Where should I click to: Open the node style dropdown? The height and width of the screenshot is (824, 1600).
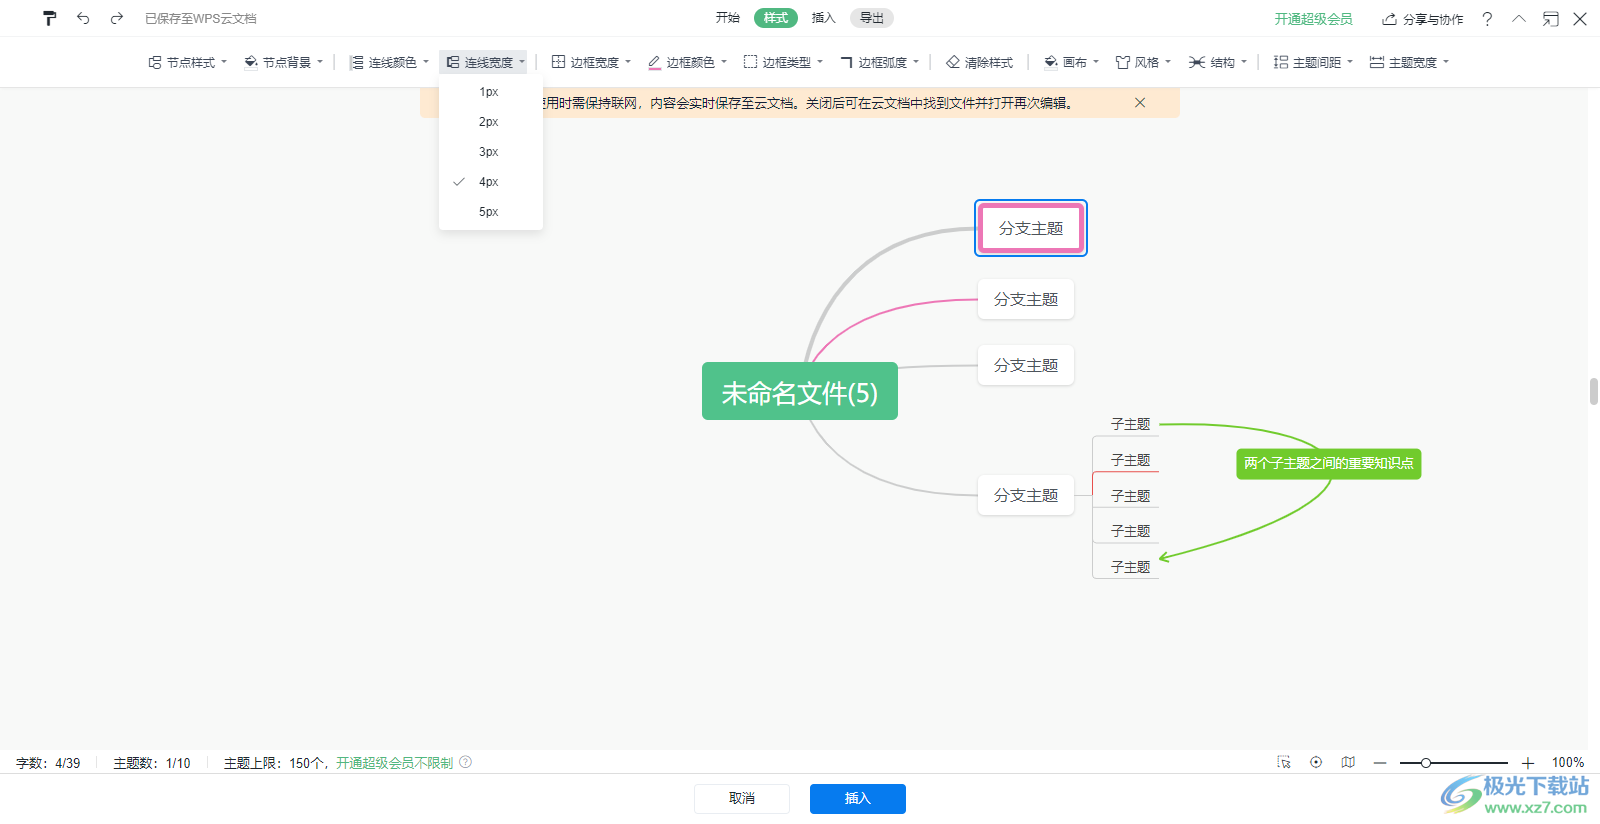188,62
